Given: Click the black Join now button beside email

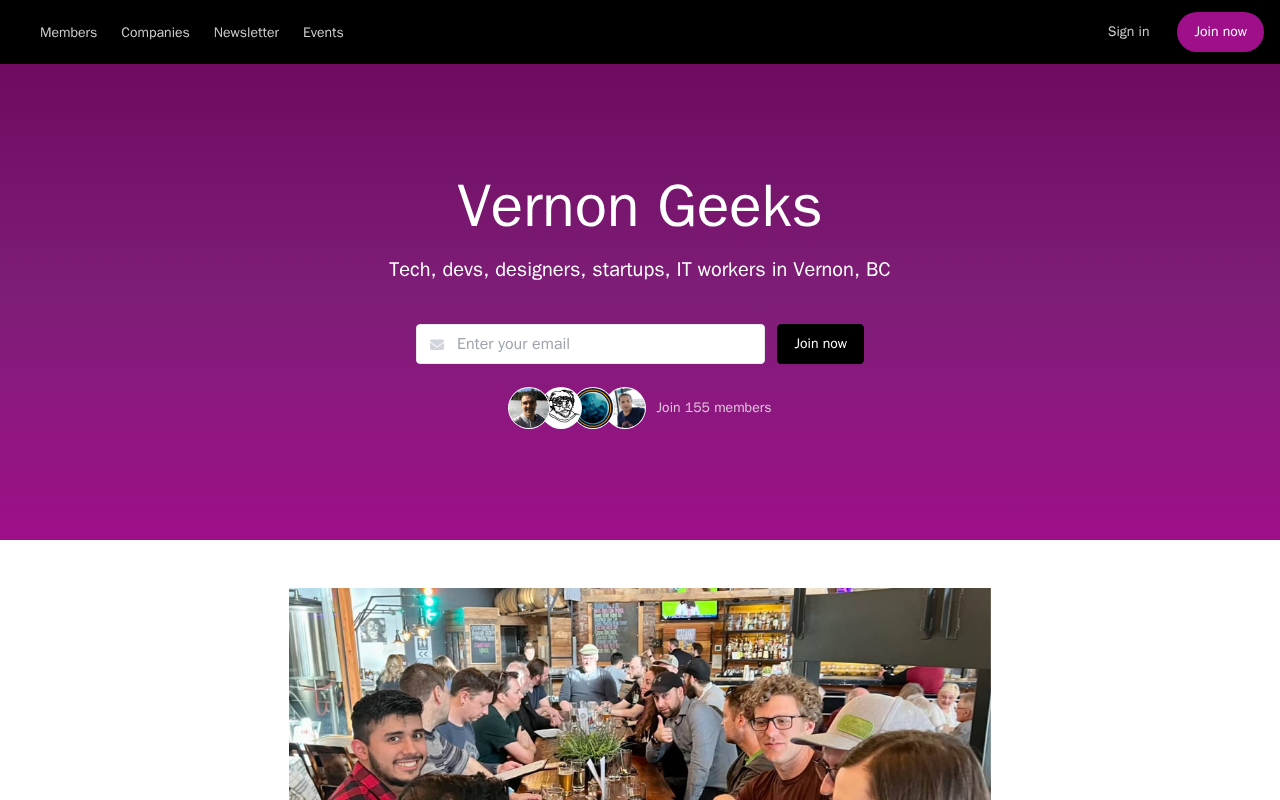Looking at the screenshot, I should (x=820, y=344).
